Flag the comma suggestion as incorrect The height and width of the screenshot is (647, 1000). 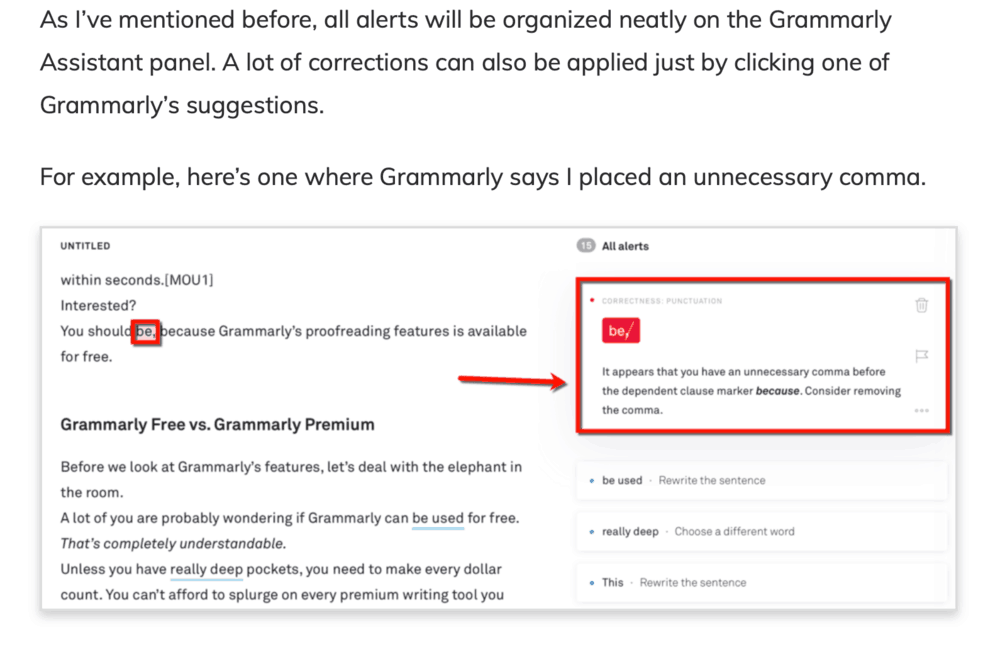pos(922,356)
